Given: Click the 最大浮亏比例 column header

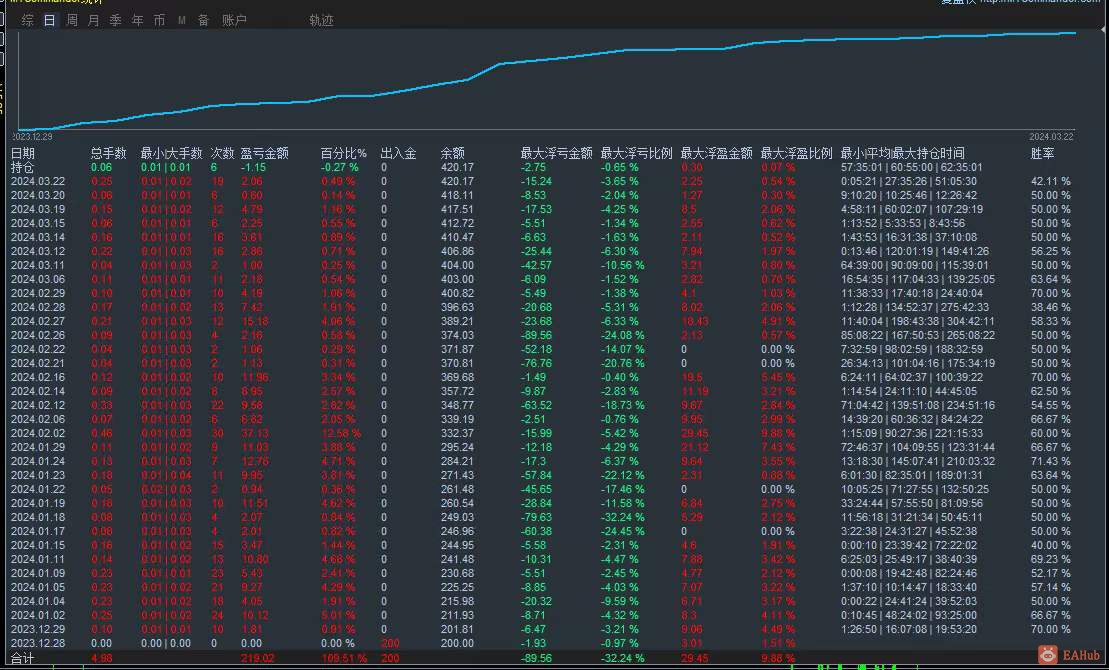Looking at the screenshot, I should coord(637,154).
